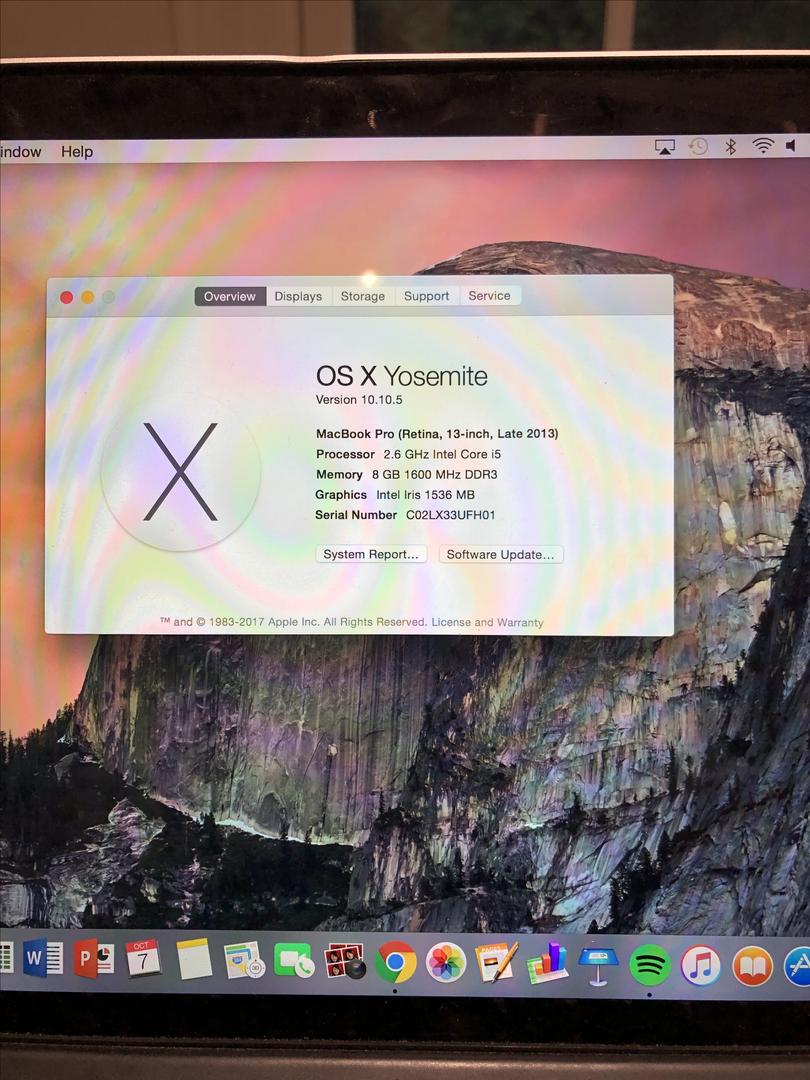The width and height of the screenshot is (810, 1080).
Task: Open the Notes app in the dock
Action: point(194,959)
